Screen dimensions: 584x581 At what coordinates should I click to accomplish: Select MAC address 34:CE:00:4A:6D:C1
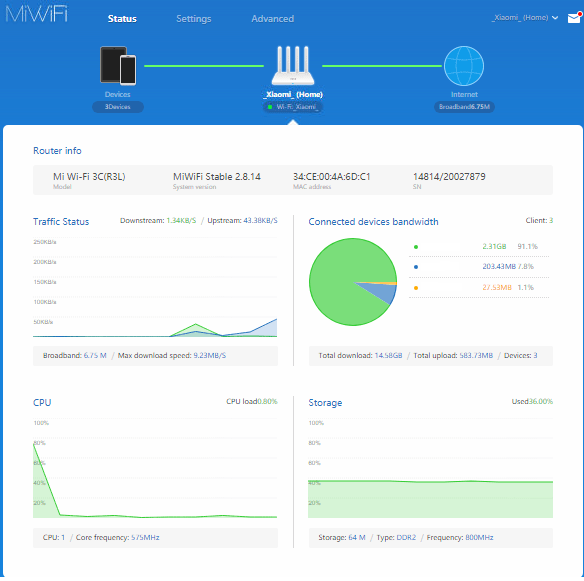click(x=331, y=177)
